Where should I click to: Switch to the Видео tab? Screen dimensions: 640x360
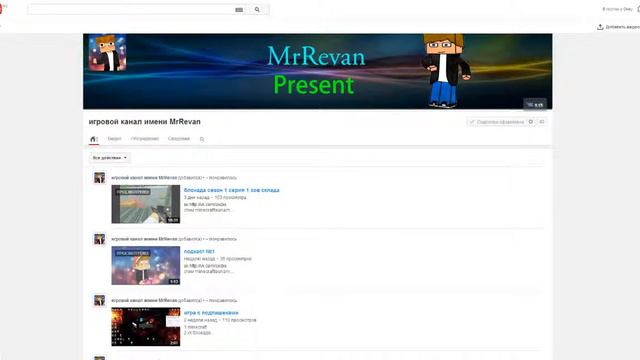point(114,139)
